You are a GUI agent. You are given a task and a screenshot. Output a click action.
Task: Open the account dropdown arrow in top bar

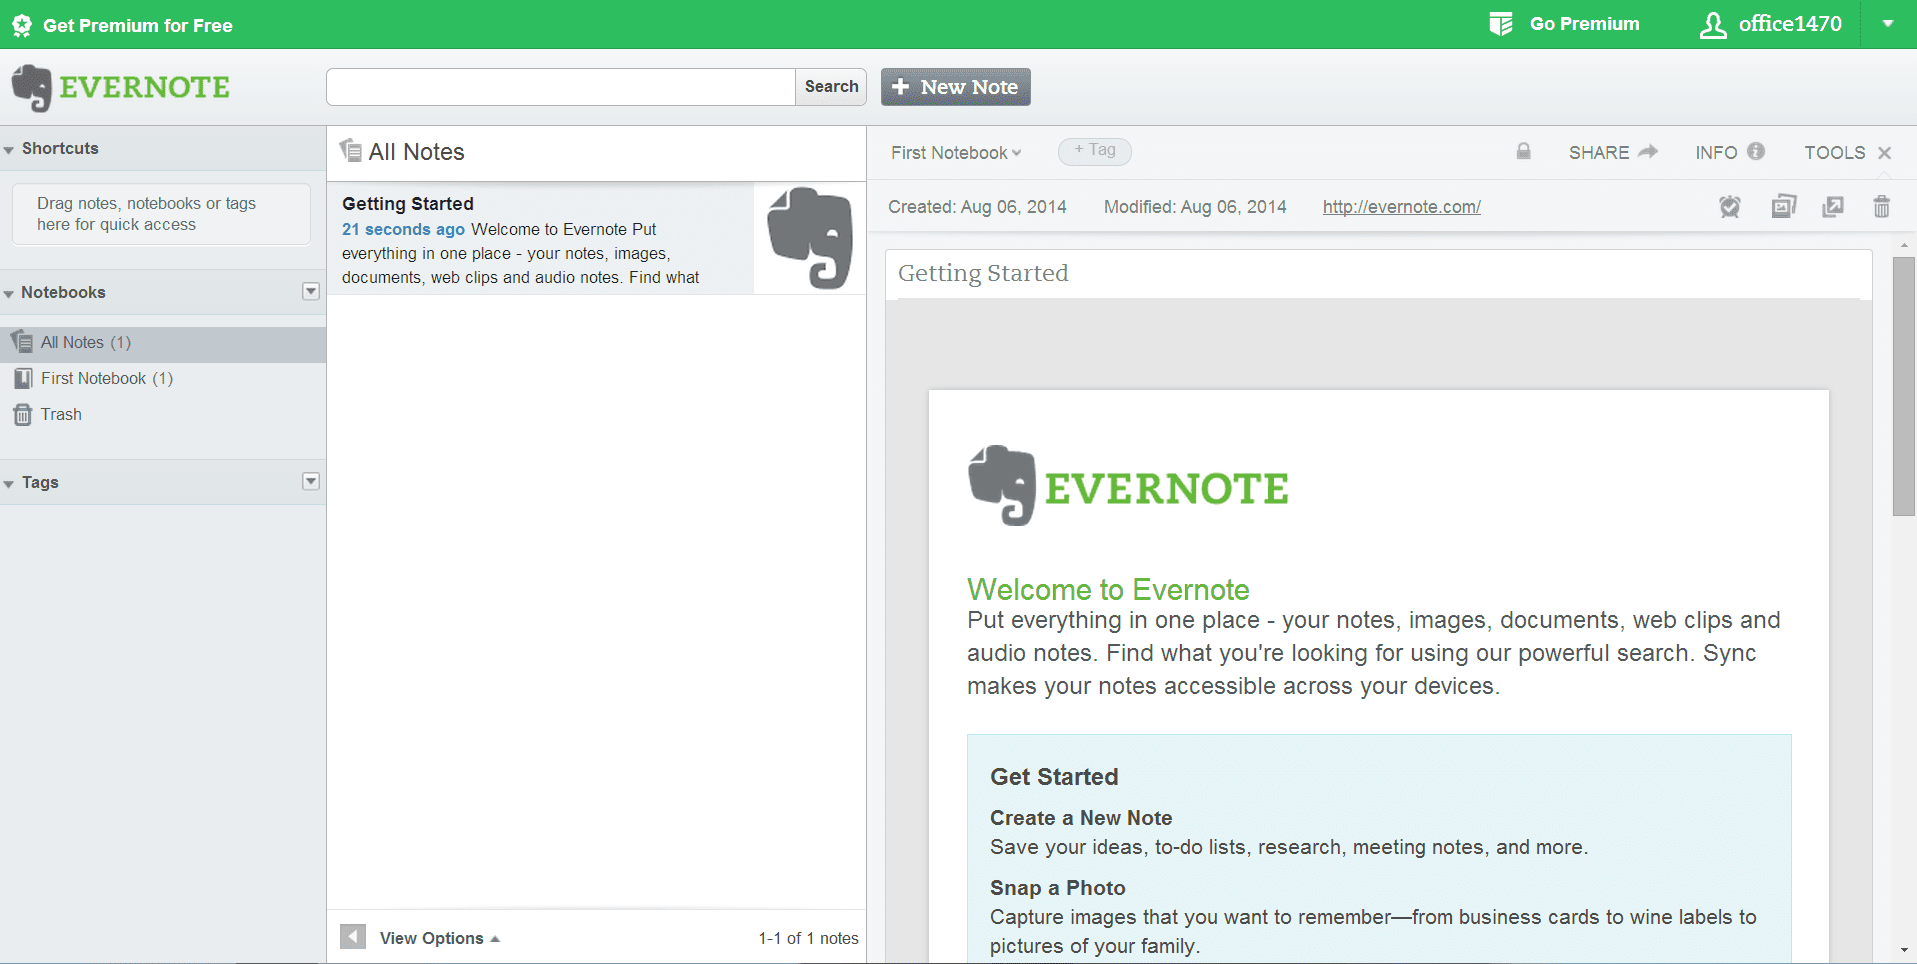pos(1888,24)
